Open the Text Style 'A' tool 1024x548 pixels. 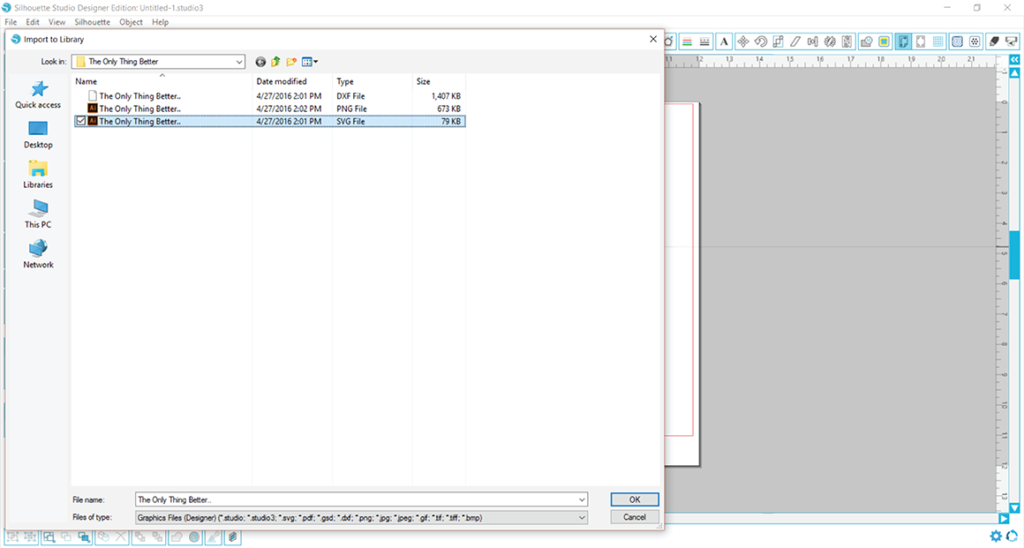pyautogui.click(x=724, y=42)
